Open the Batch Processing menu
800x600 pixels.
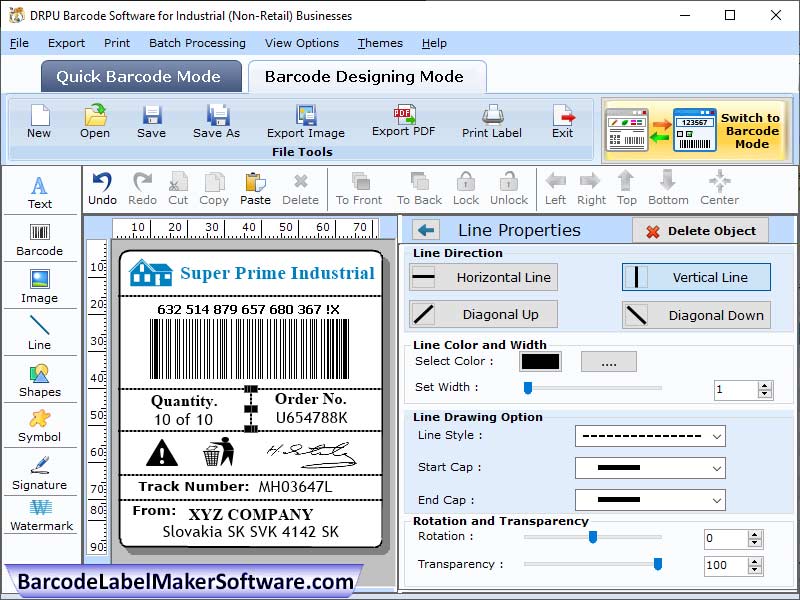[197, 43]
